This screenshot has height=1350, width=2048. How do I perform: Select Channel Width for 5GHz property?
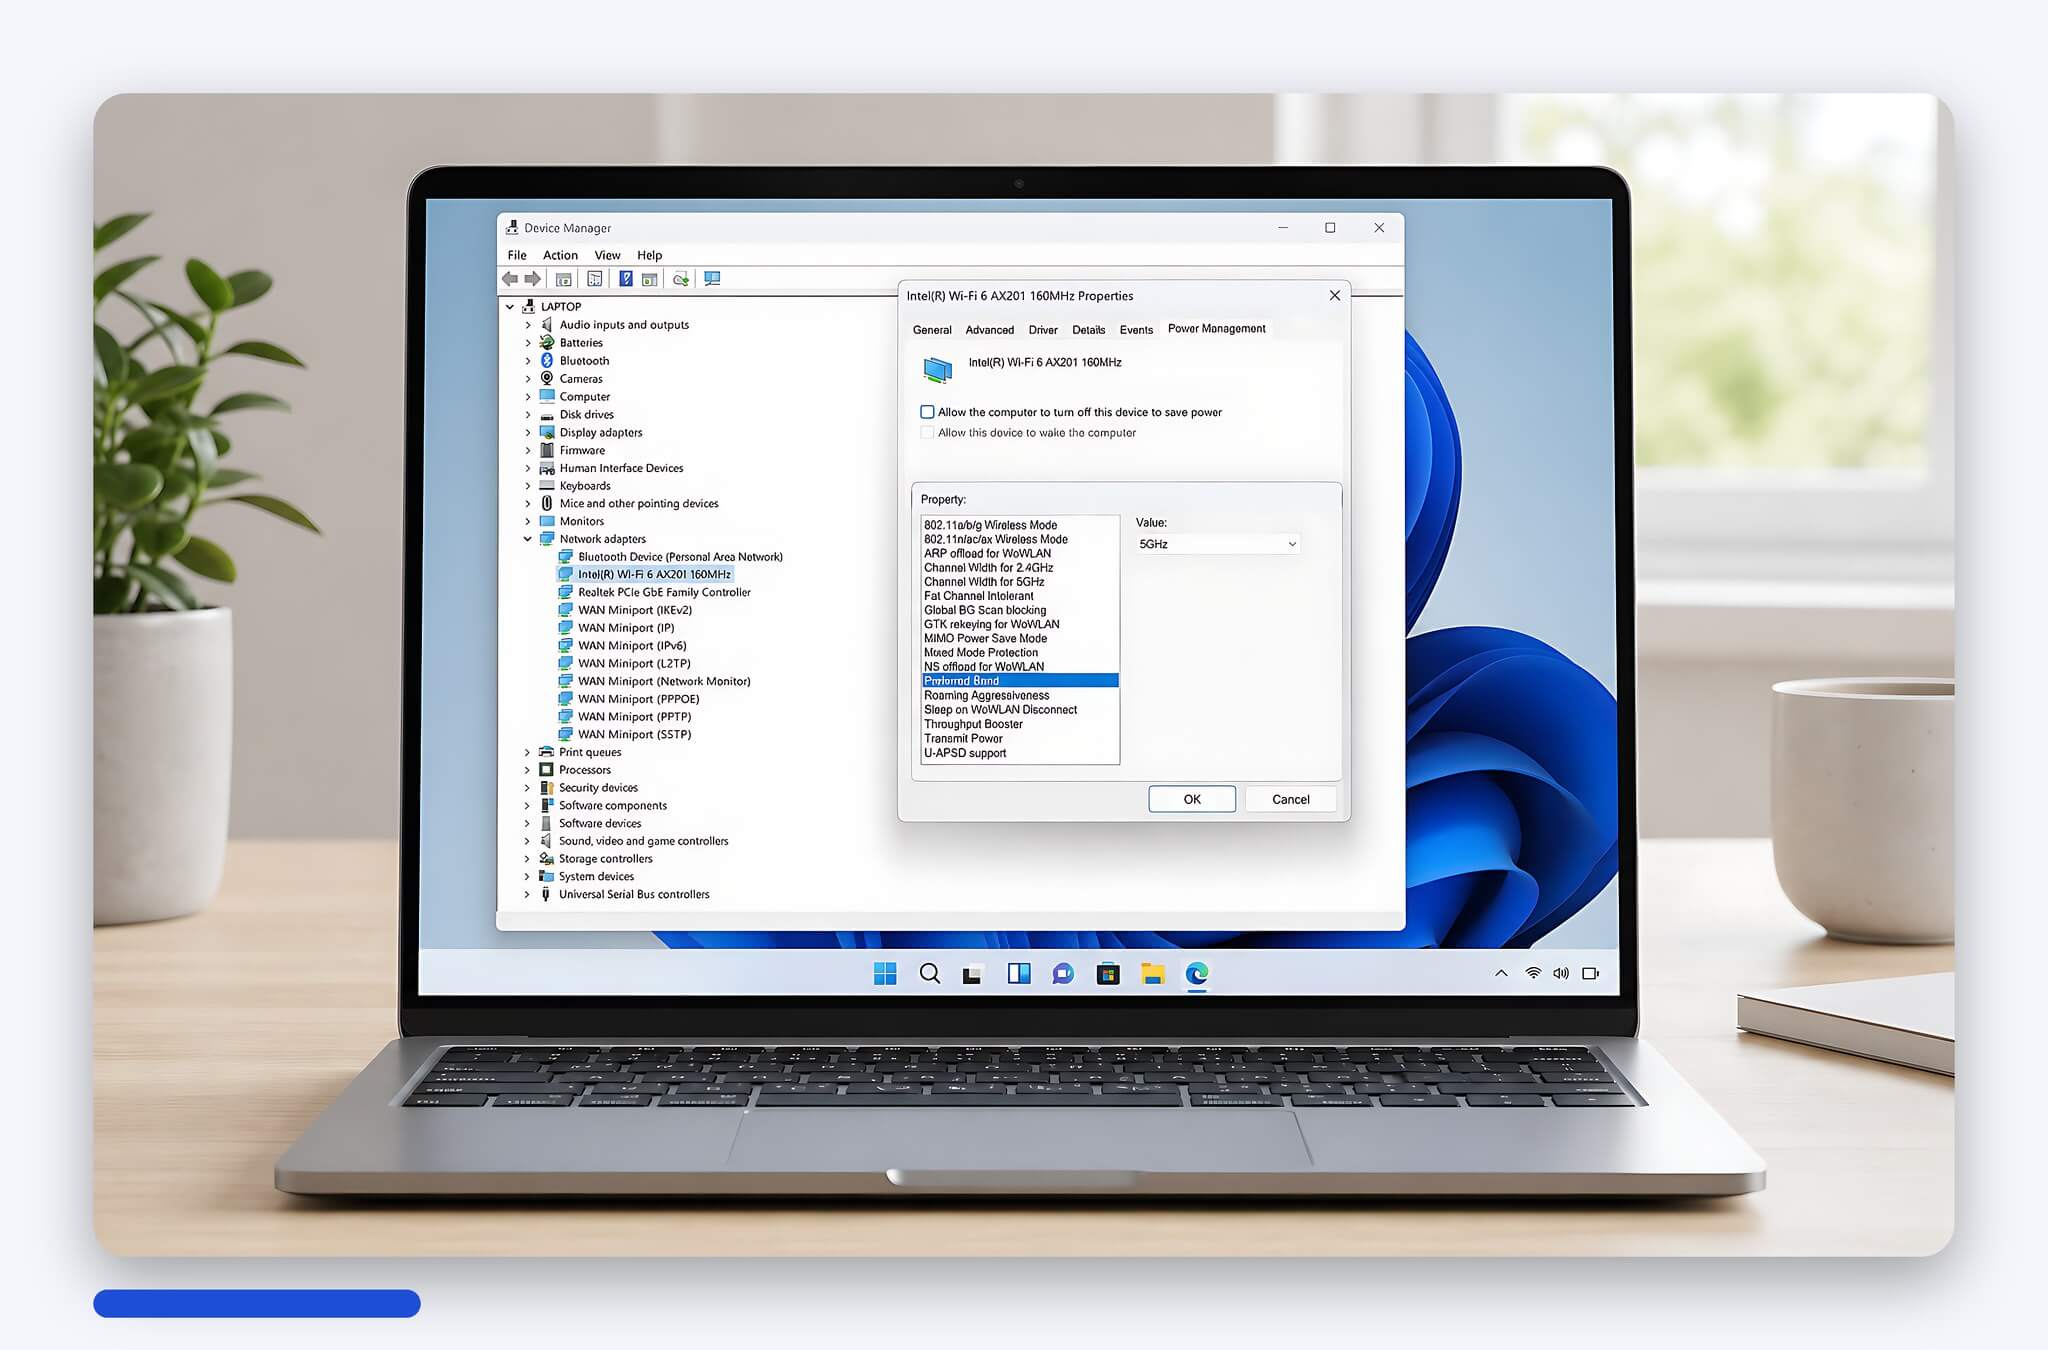point(1019,582)
